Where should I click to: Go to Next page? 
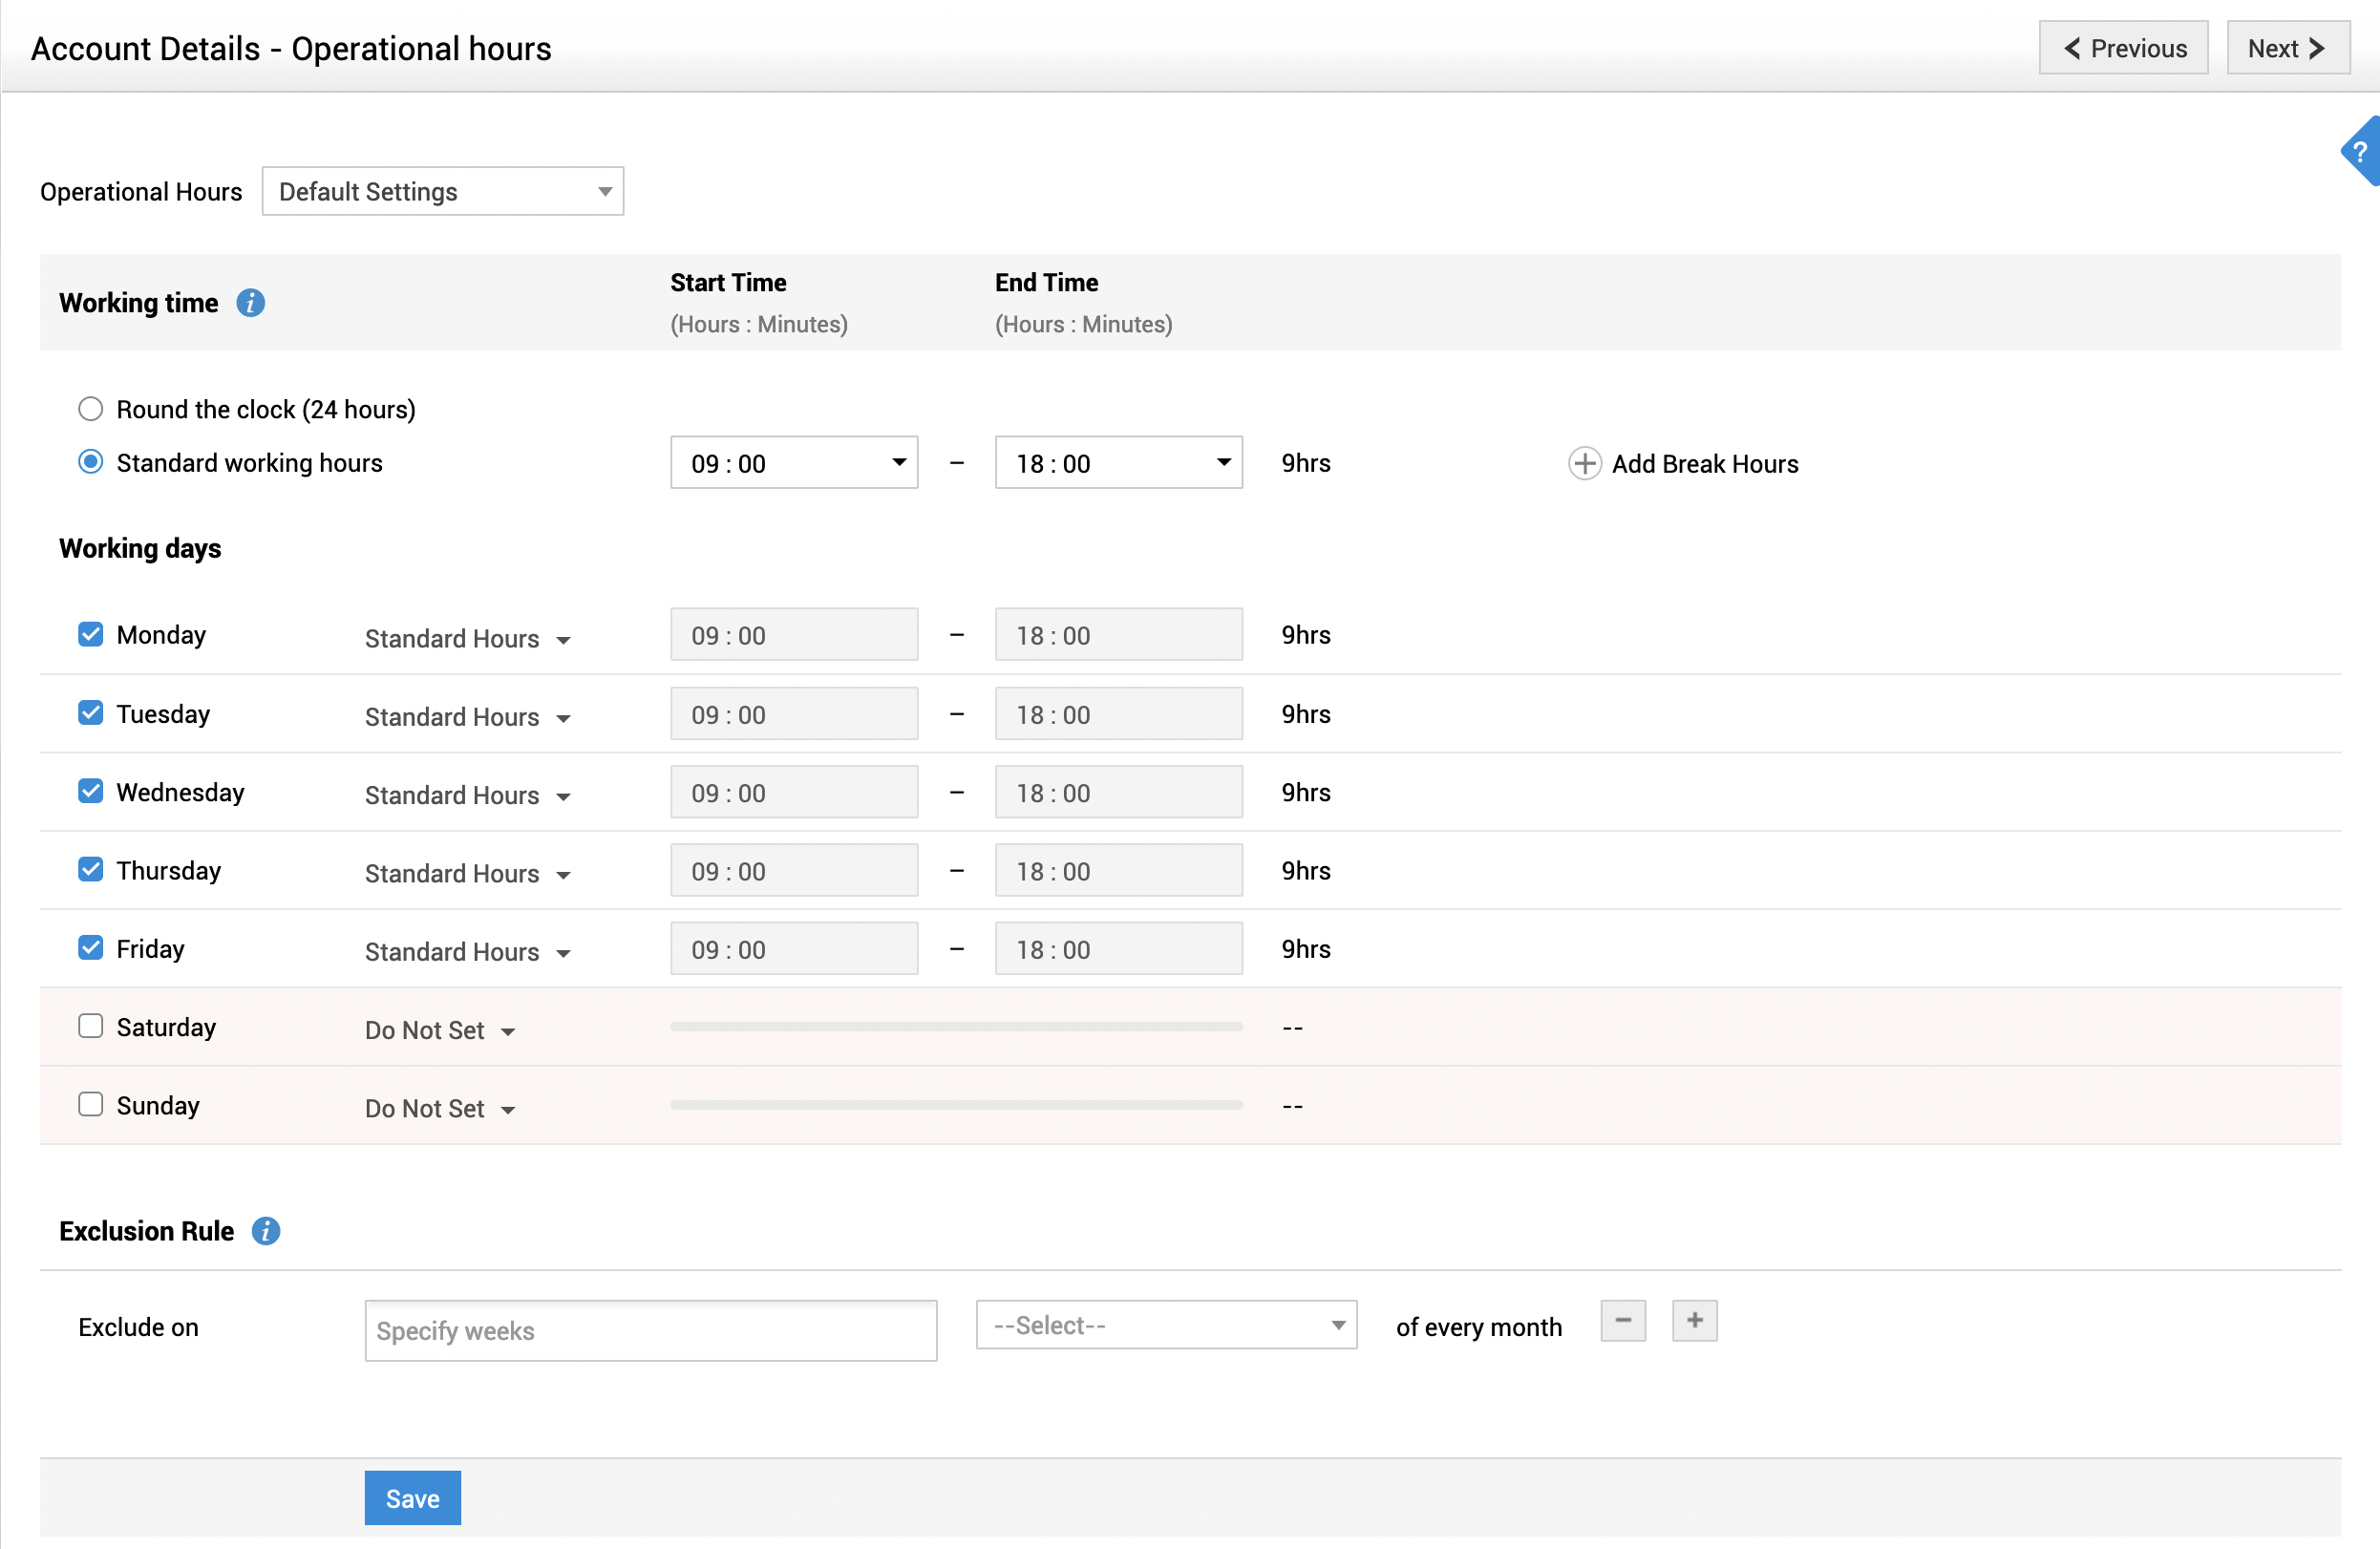[2287, 48]
